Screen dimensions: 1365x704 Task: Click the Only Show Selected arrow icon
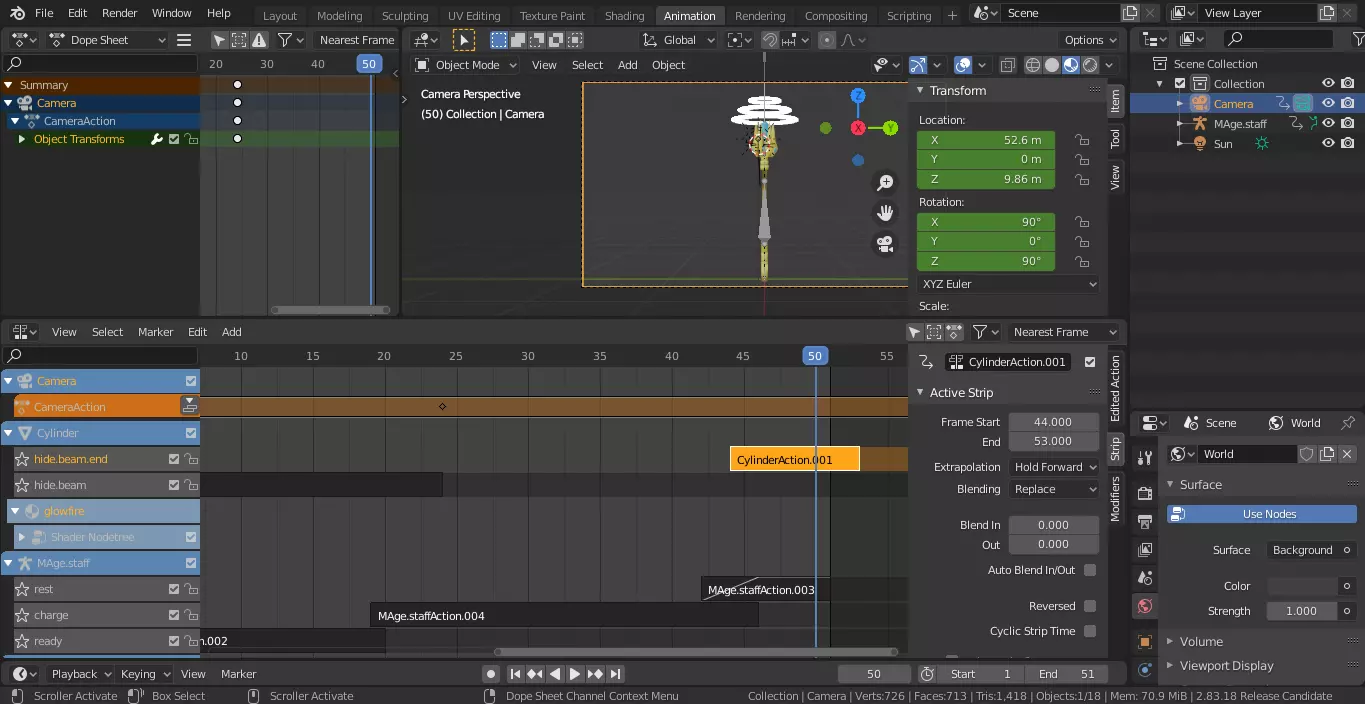coord(219,40)
